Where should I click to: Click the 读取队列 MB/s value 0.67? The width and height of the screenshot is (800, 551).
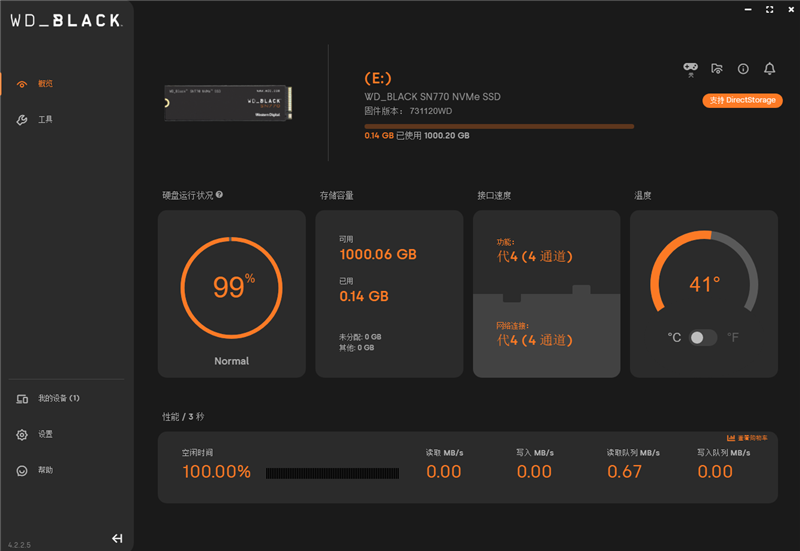(x=624, y=471)
